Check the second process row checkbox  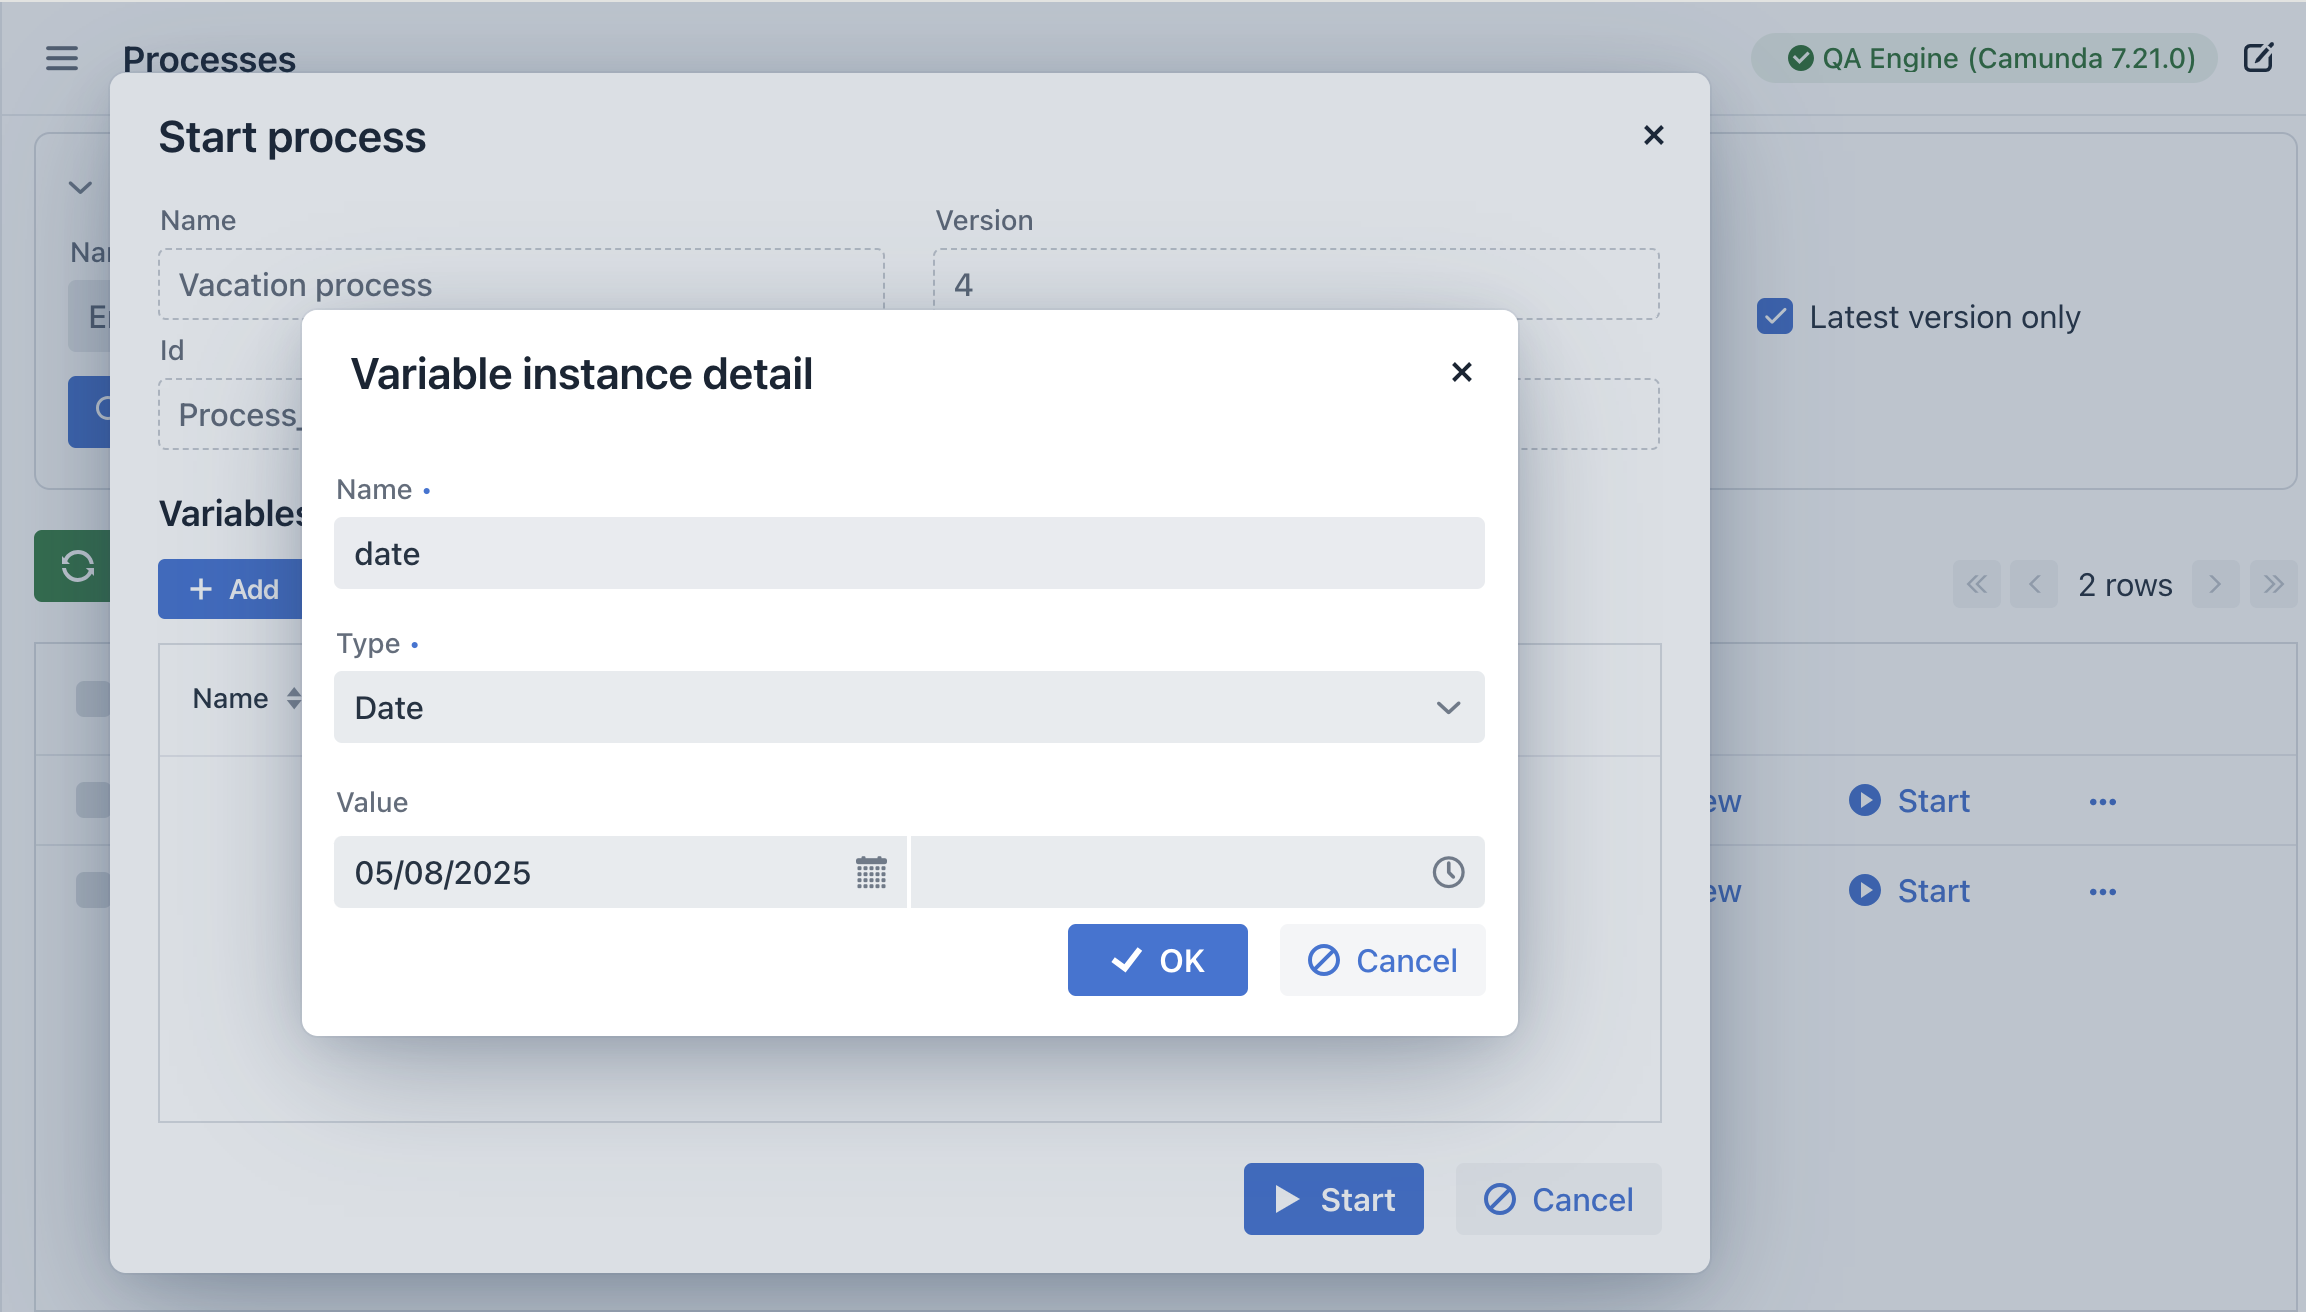[93, 890]
